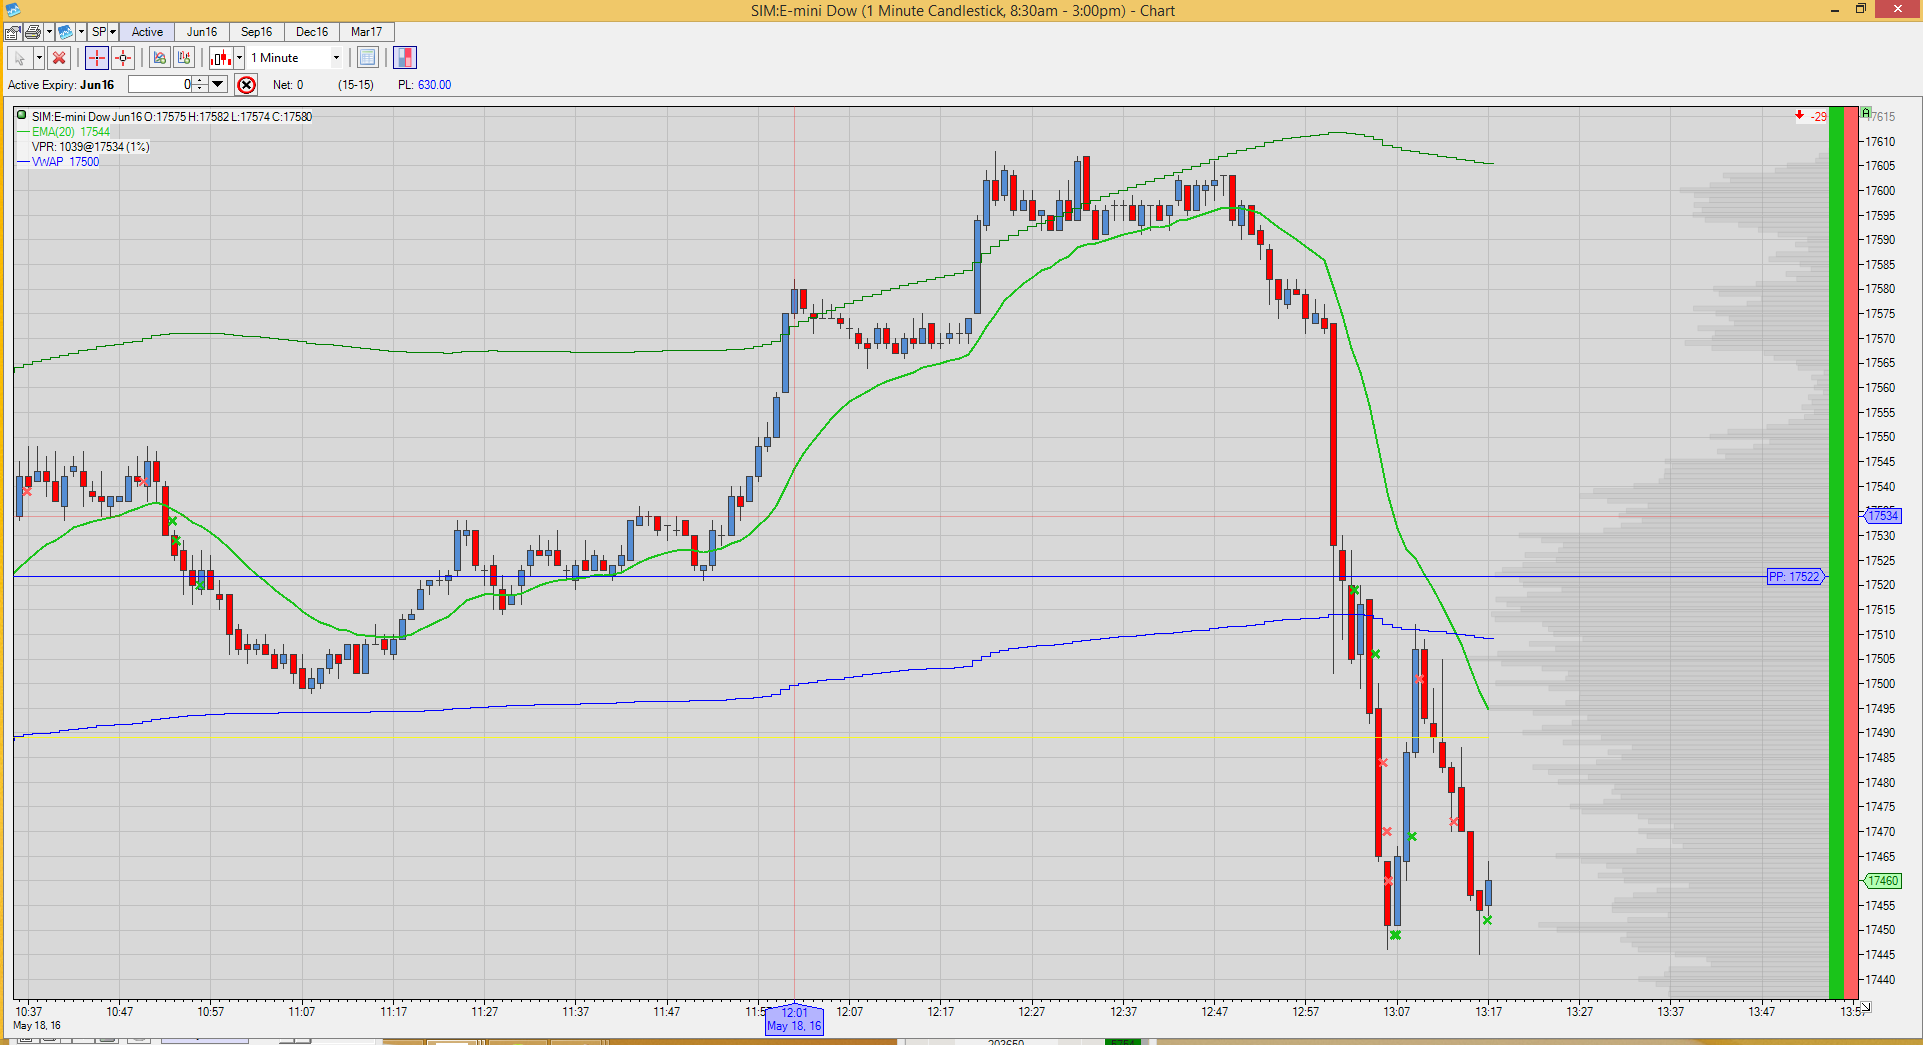The height and width of the screenshot is (1045, 1923).
Task: Click the application icon in title bar
Action: click(12, 10)
